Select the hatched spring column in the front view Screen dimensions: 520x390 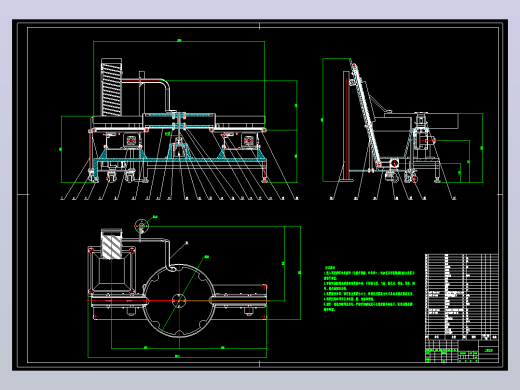point(112,87)
